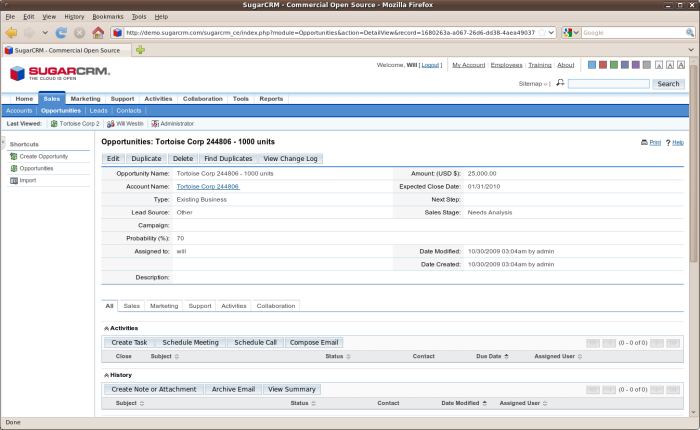Click the SugarCRM logo
700x430 pixels.
click(60, 73)
